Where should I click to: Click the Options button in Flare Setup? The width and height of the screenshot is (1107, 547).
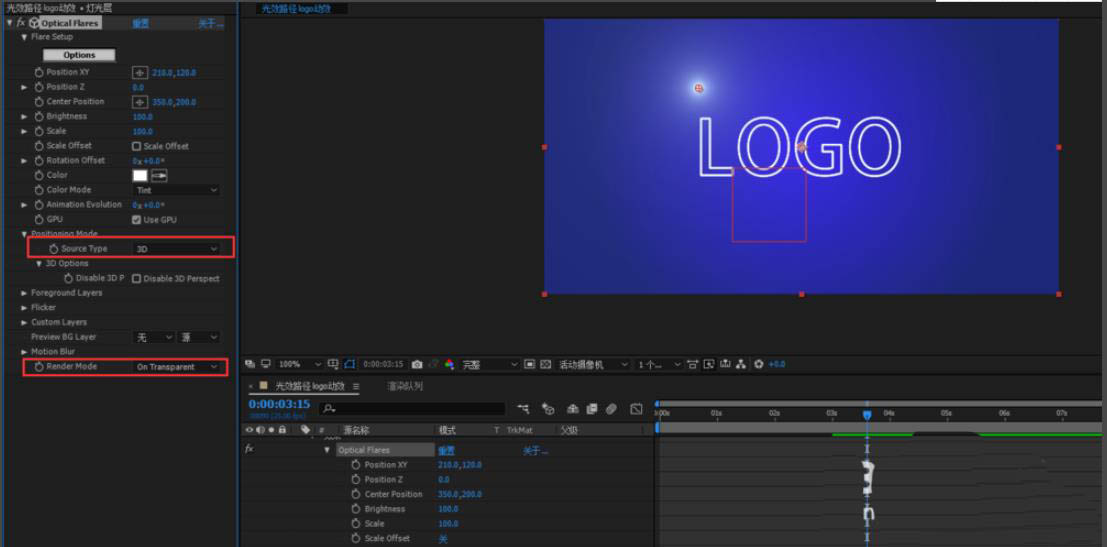[79, 56]
